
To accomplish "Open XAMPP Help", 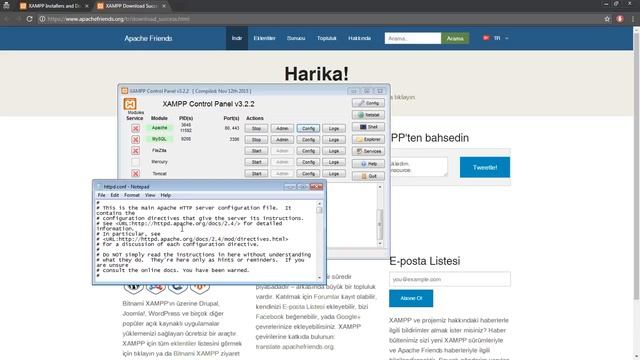I will click(x=368, y=164).
